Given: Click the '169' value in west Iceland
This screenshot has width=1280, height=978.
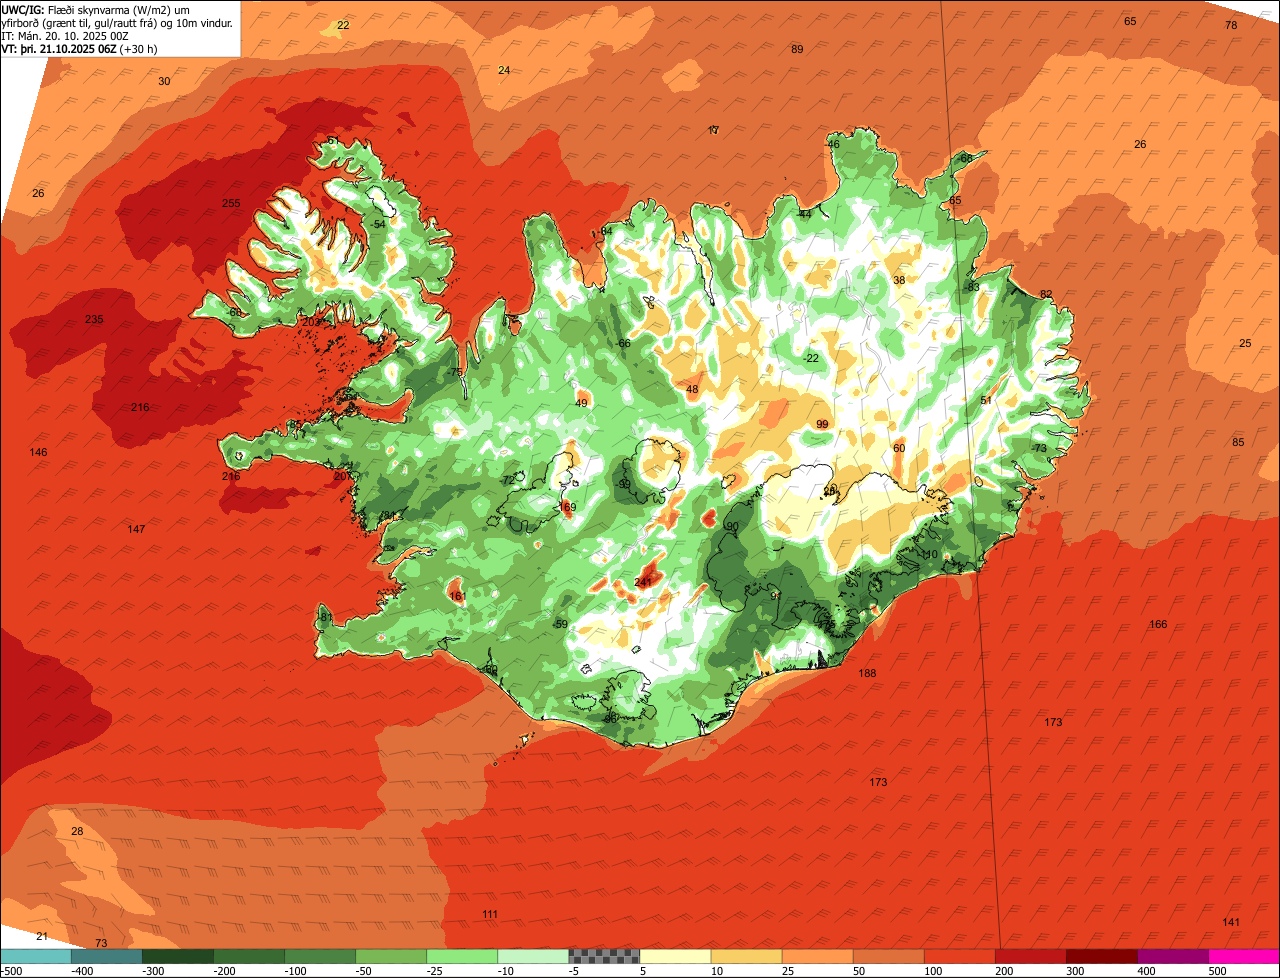Looking at the screenshot, I should (x=568, y=507).
